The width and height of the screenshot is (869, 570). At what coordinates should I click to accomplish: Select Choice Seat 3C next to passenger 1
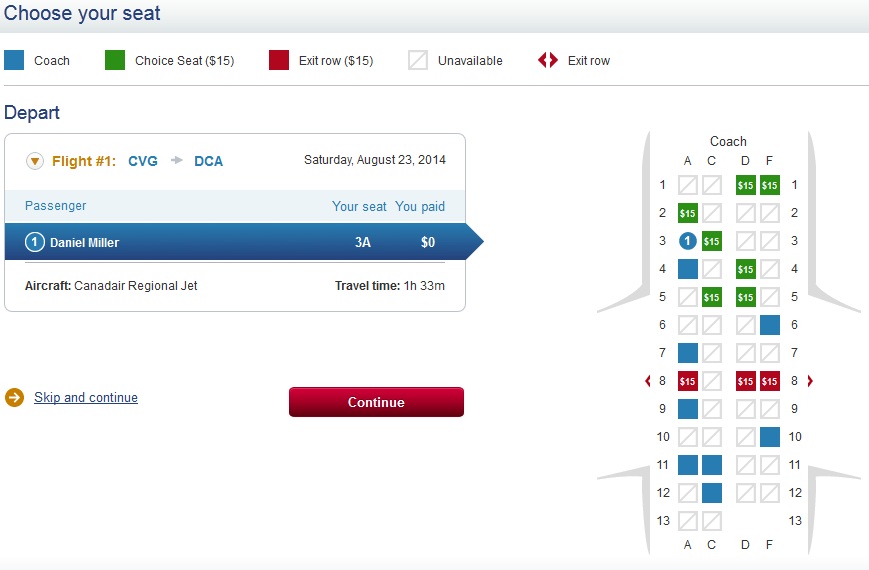click(711, 241)
